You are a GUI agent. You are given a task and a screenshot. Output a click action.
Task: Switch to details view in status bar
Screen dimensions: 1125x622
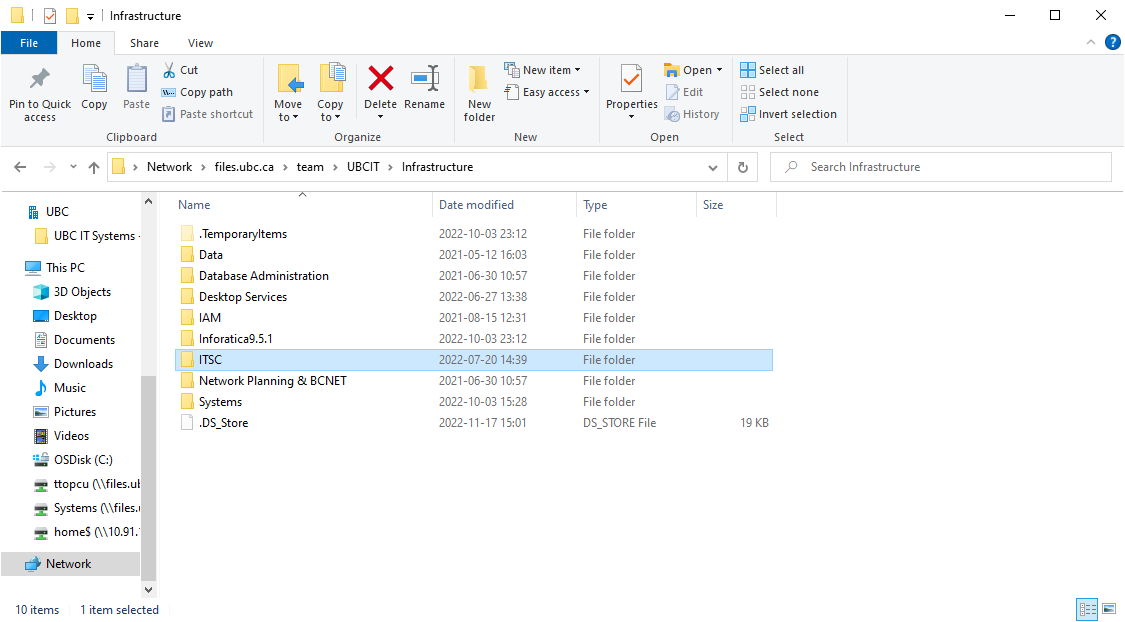(x=1087, y=609)
